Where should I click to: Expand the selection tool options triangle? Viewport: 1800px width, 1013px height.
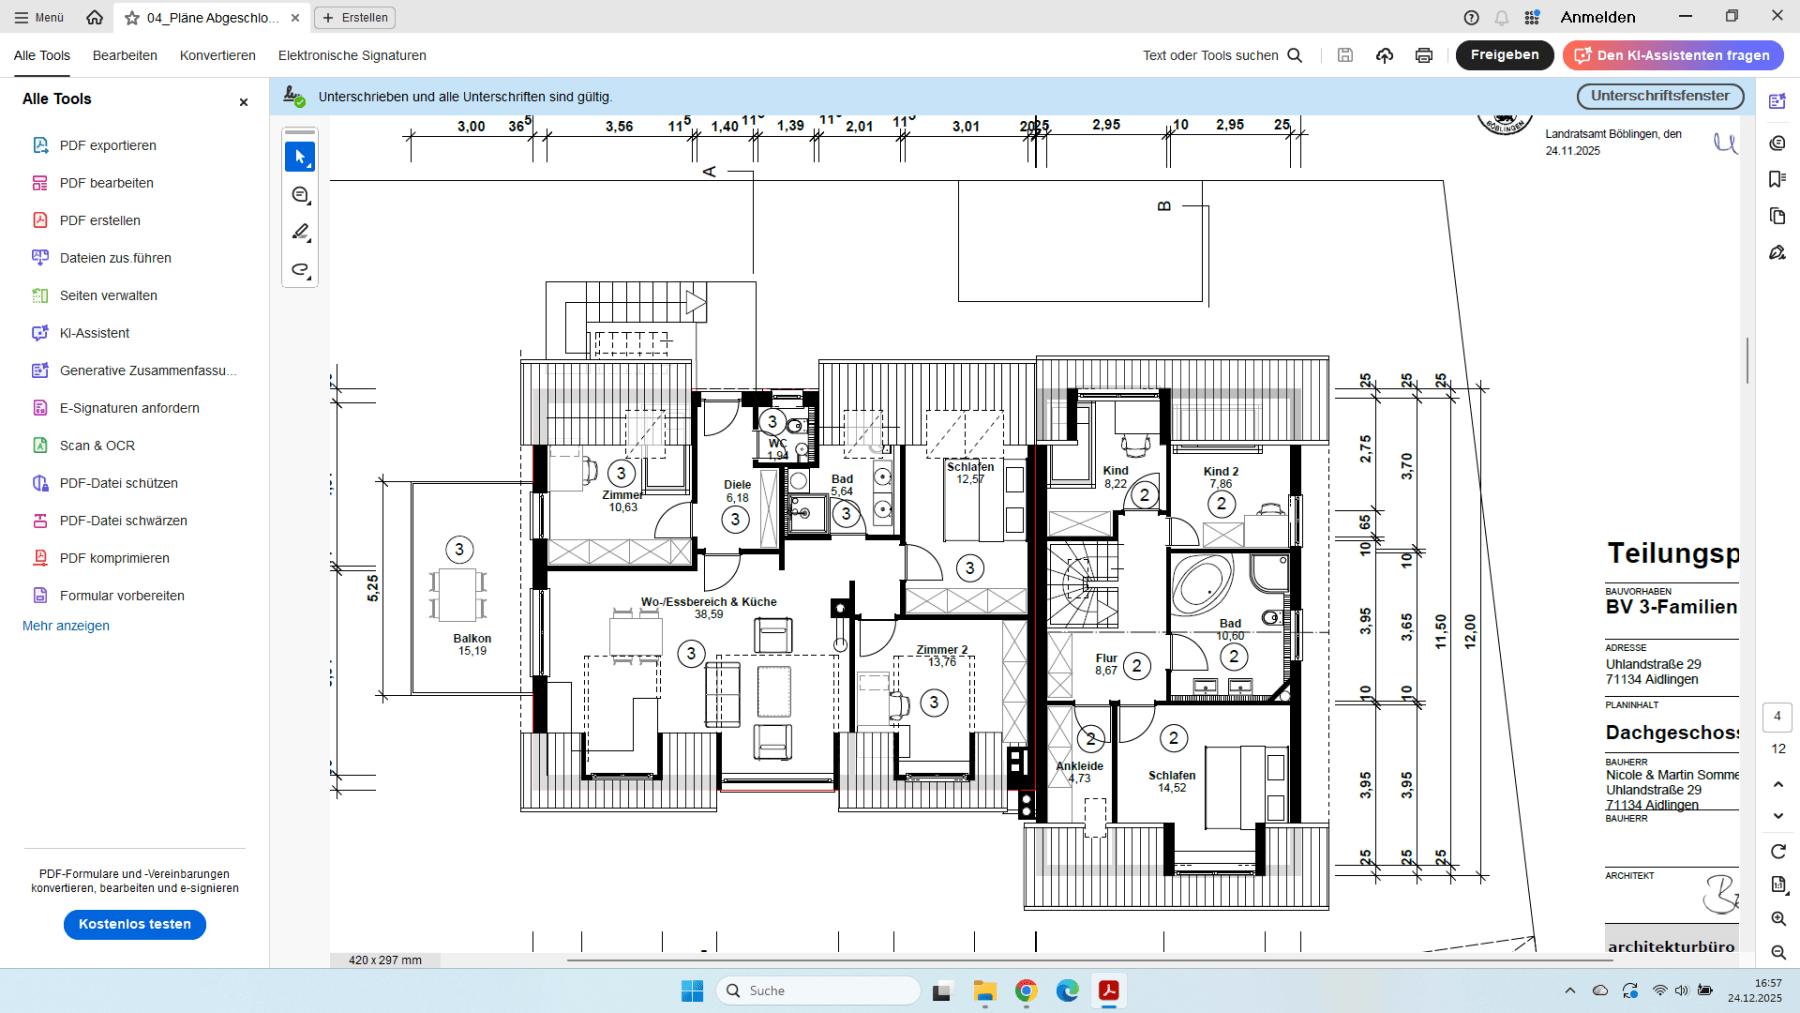[308, 166]
